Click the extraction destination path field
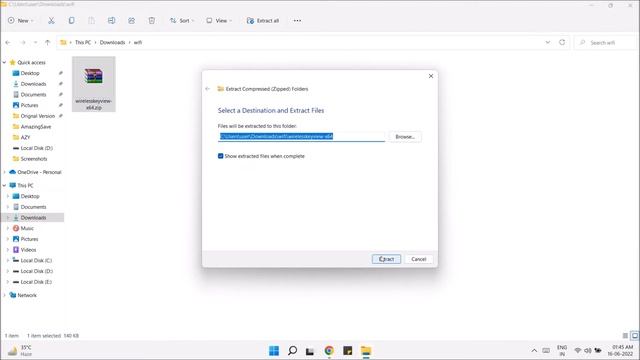The image size is (640, 360). pyautogui.click(x=301, y=136)
